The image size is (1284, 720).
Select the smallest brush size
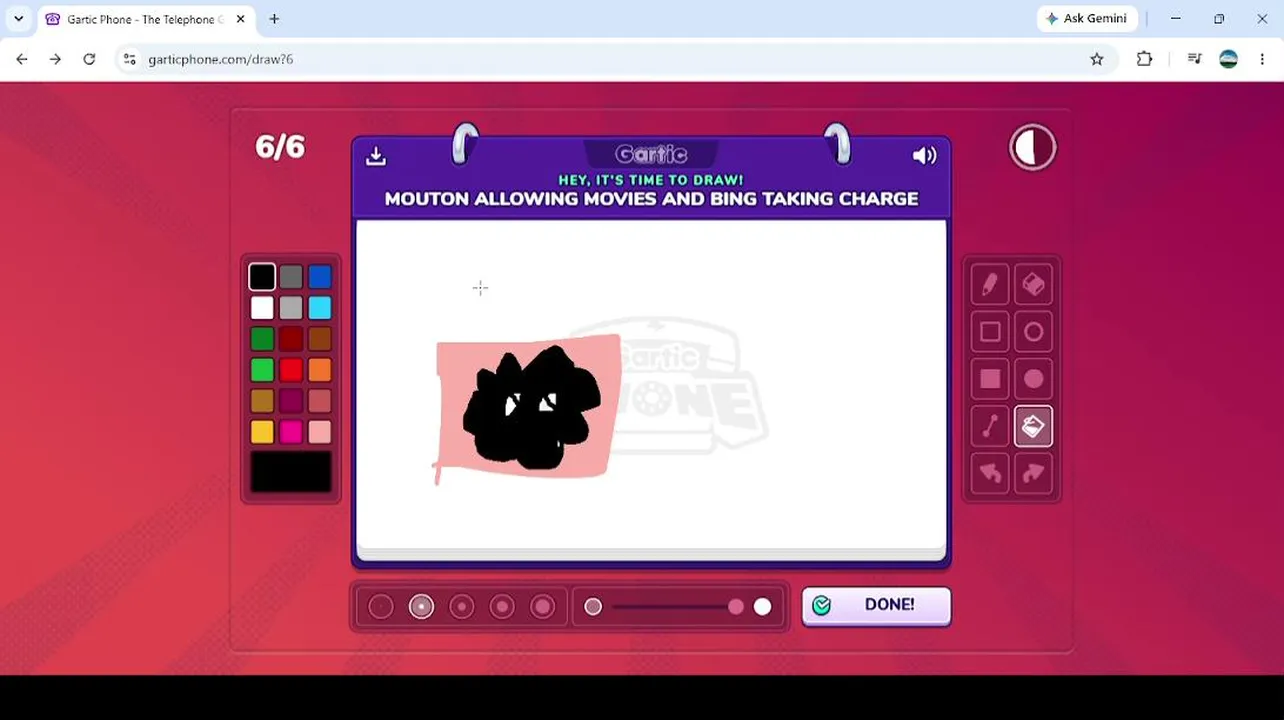pos(381,606)
